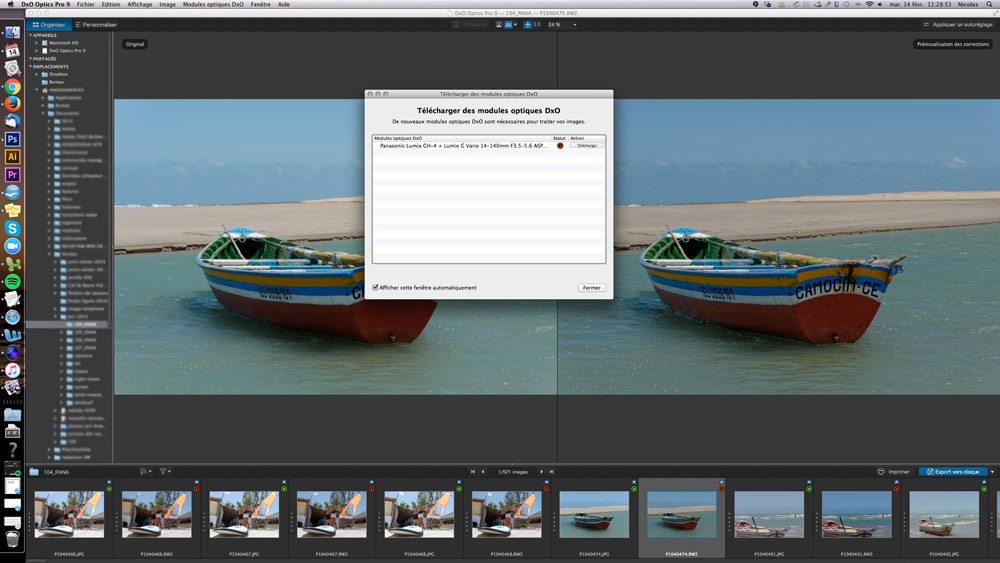Select thumbnail P1040474.JPG
1000x563 pixels.
point(594,515)
